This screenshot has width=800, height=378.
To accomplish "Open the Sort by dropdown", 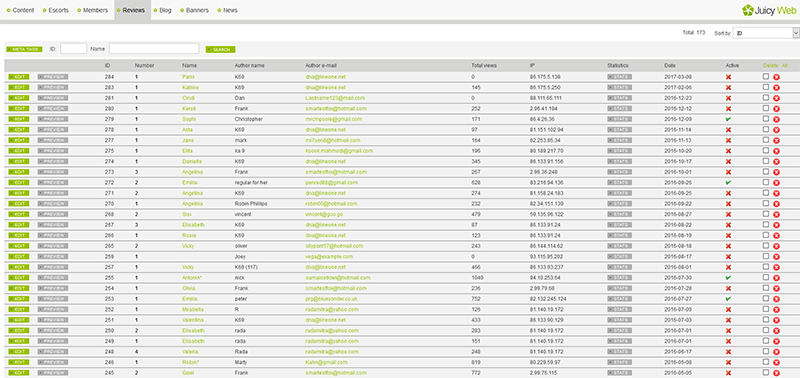I will 766,33.
